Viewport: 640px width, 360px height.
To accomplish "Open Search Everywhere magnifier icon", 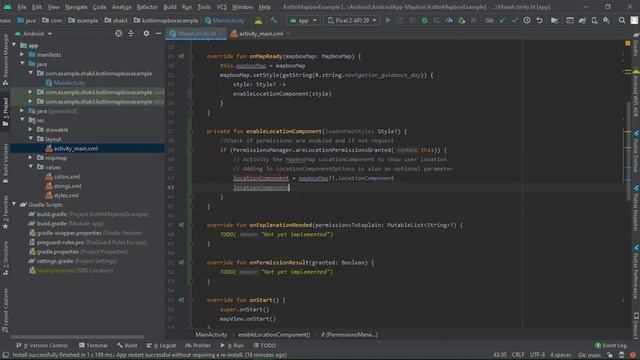I will (622, 20).
